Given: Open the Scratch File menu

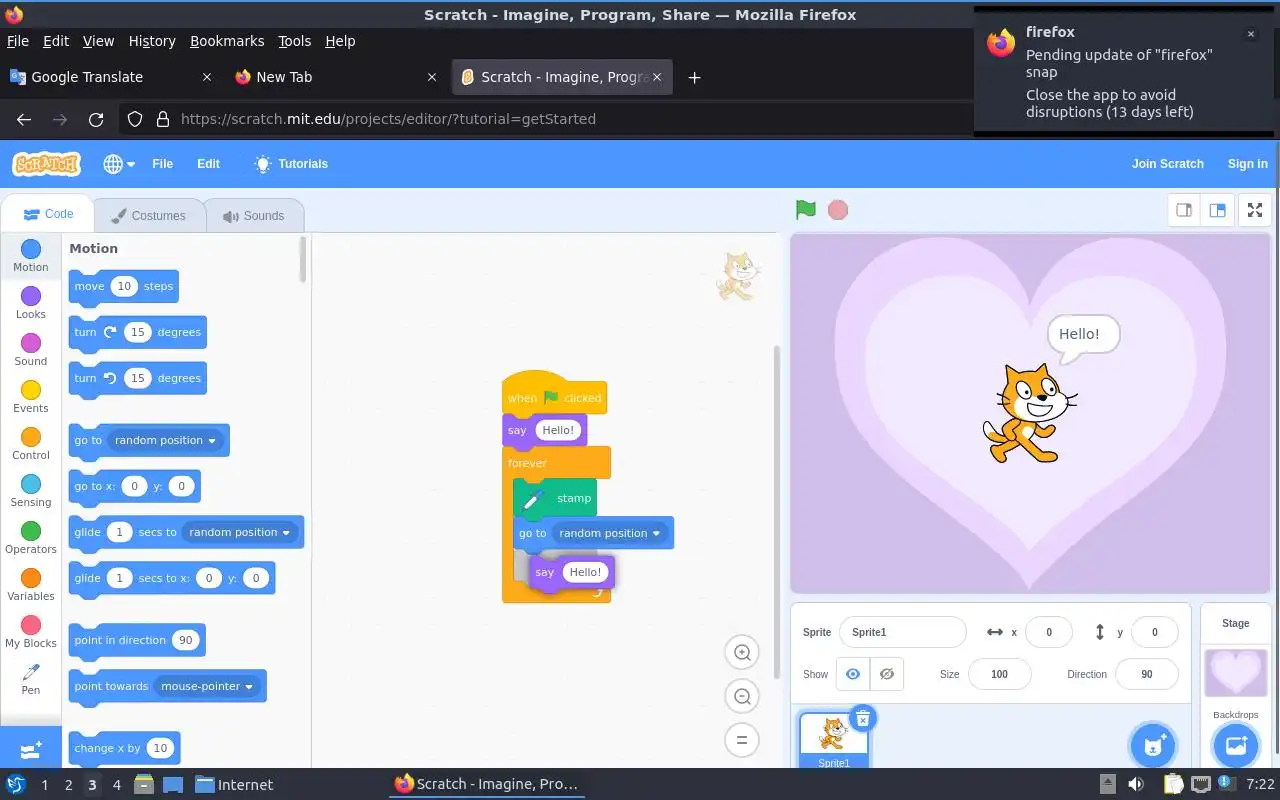Looking at the screenshot, I should pos(162,164).
